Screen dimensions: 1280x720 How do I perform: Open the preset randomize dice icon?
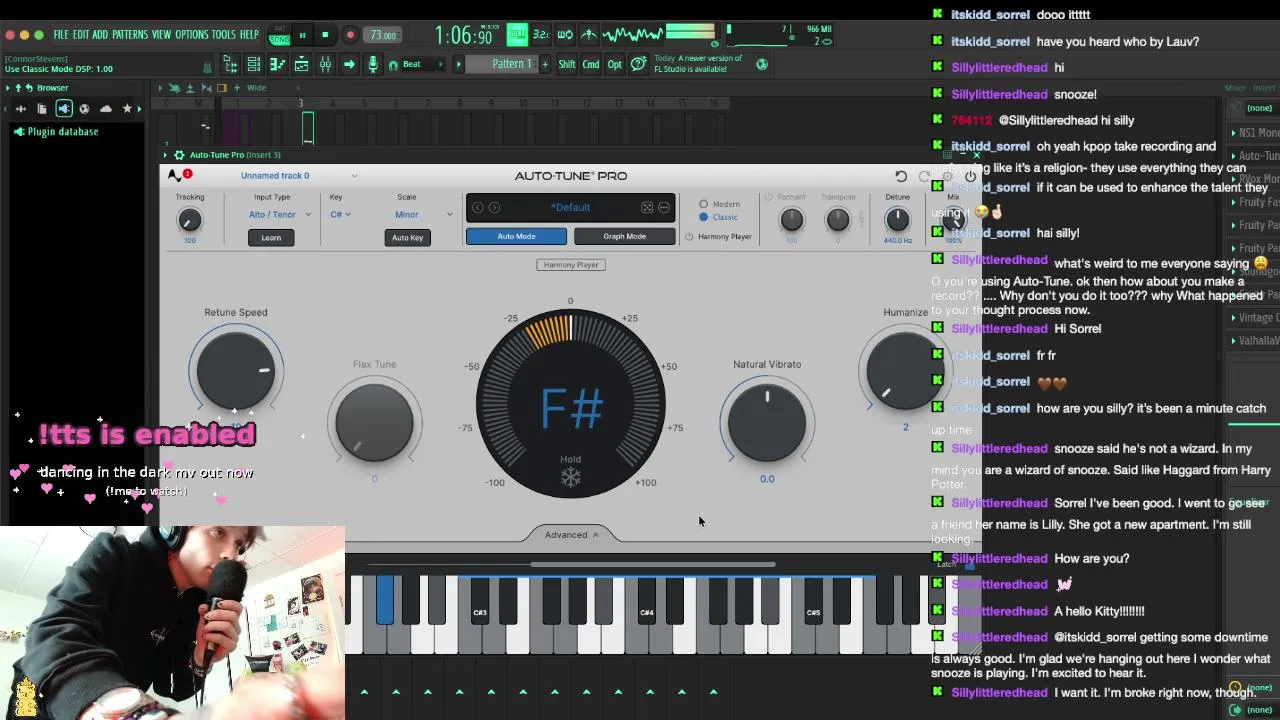[x=647, y=207]
